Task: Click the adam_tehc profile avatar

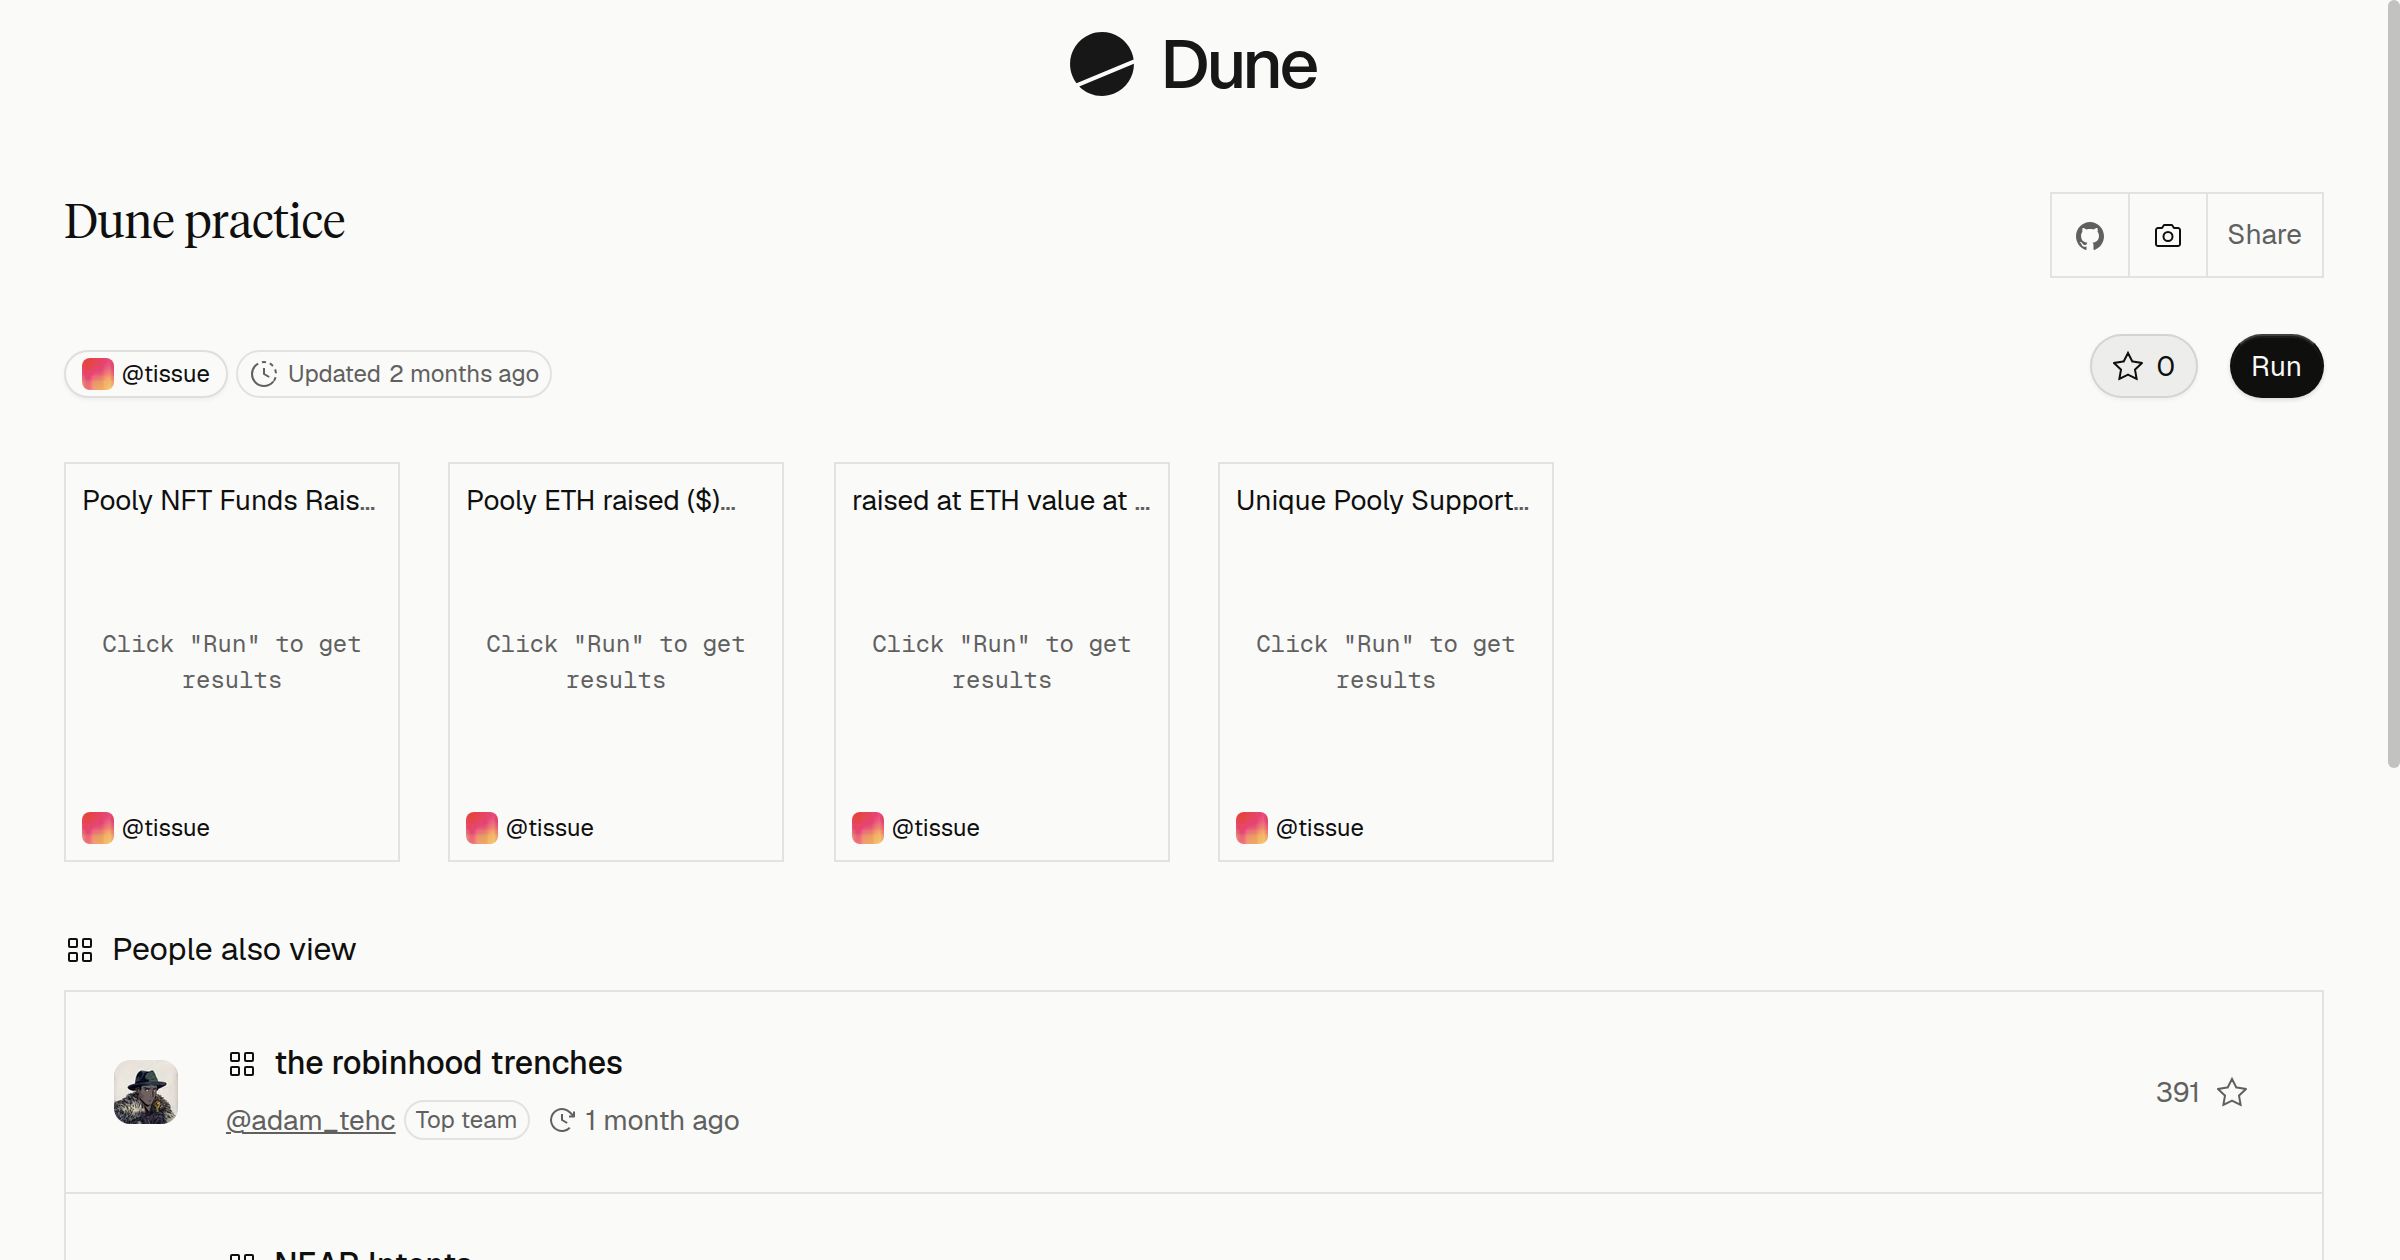Action: (146, 1092)
